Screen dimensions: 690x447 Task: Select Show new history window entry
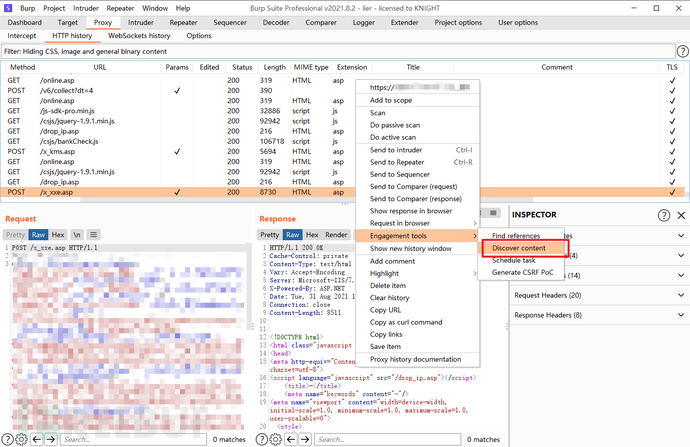point(418,249)
